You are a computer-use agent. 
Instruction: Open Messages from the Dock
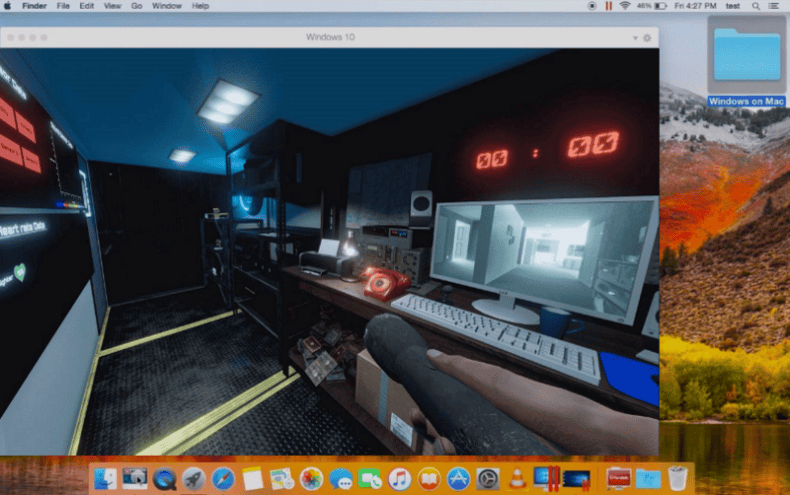click(341, 478)
